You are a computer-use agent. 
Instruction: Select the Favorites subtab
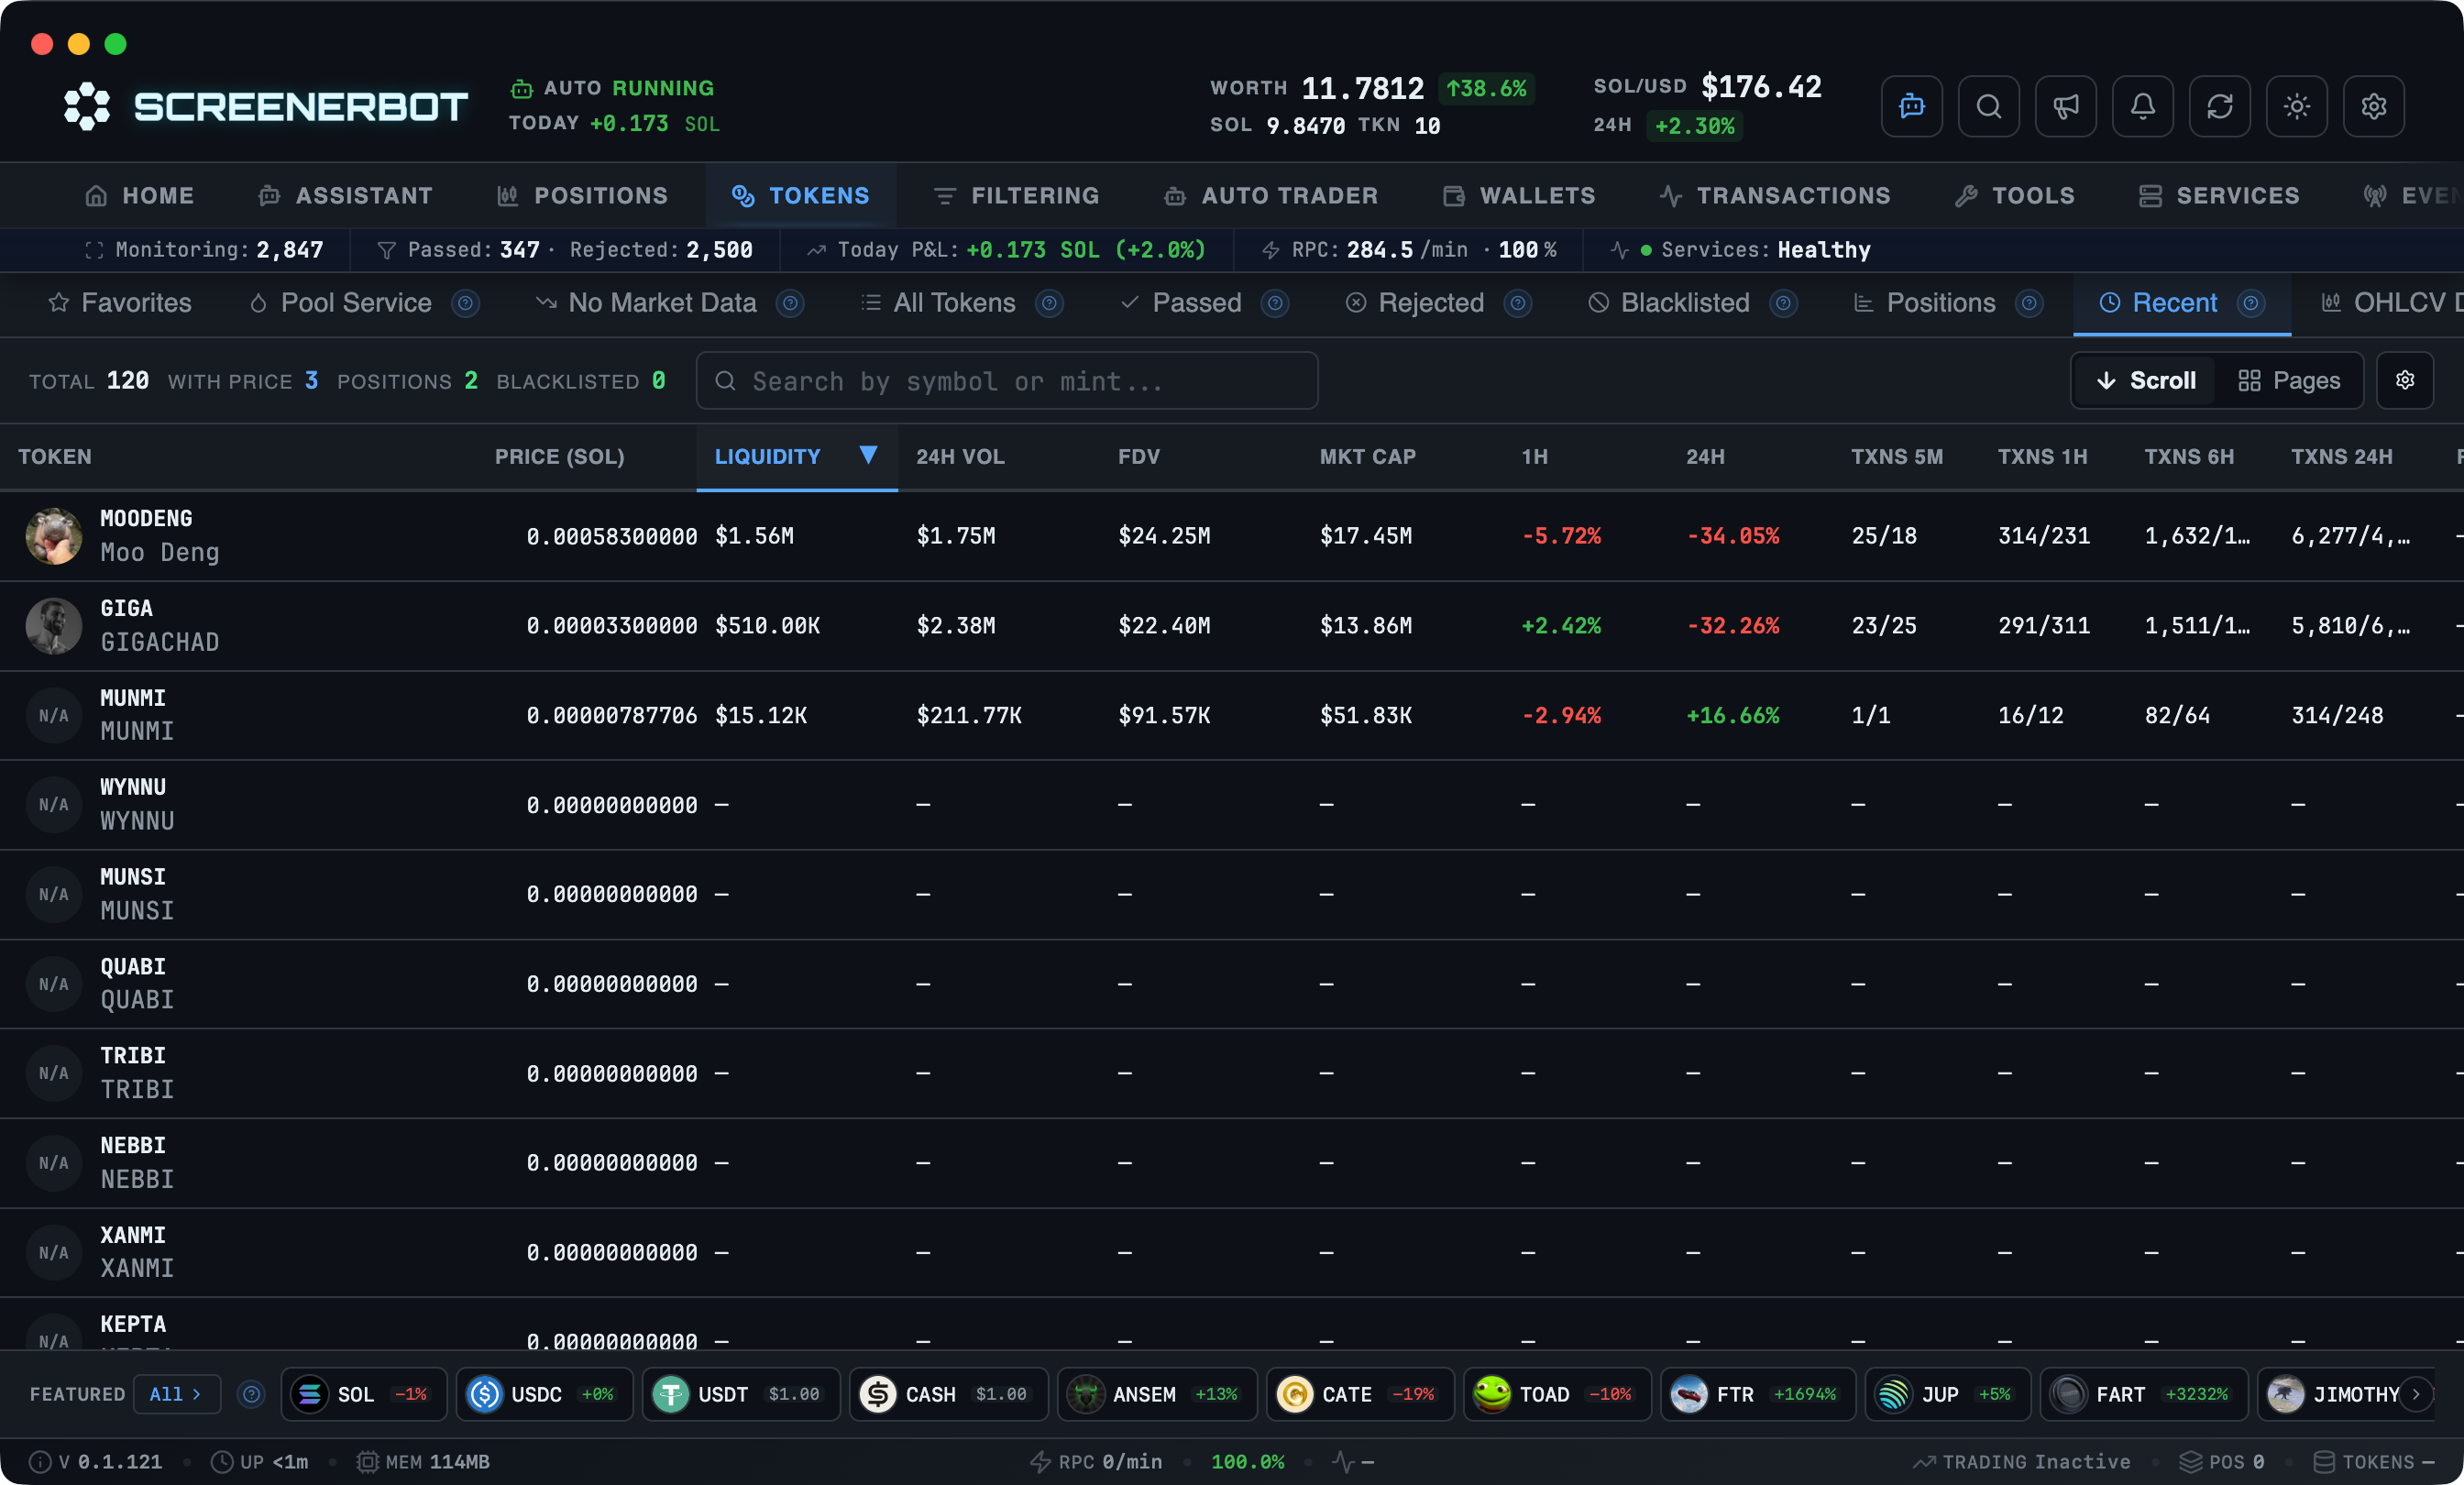tap(120, 303)
